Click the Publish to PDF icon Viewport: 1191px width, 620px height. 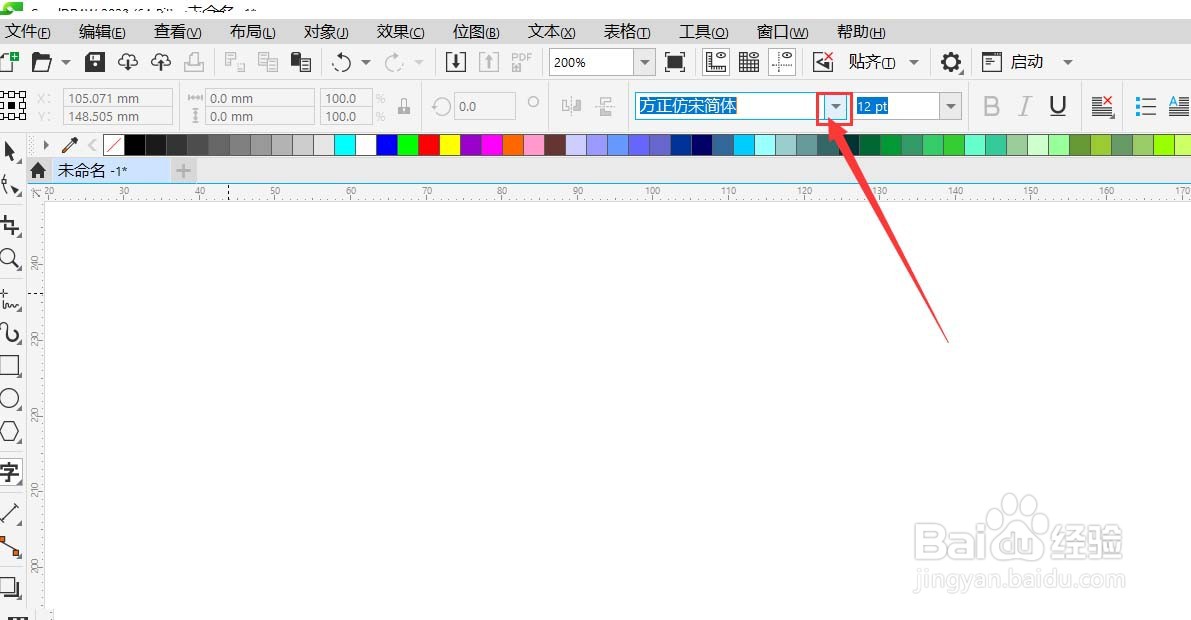click(522, 62)
